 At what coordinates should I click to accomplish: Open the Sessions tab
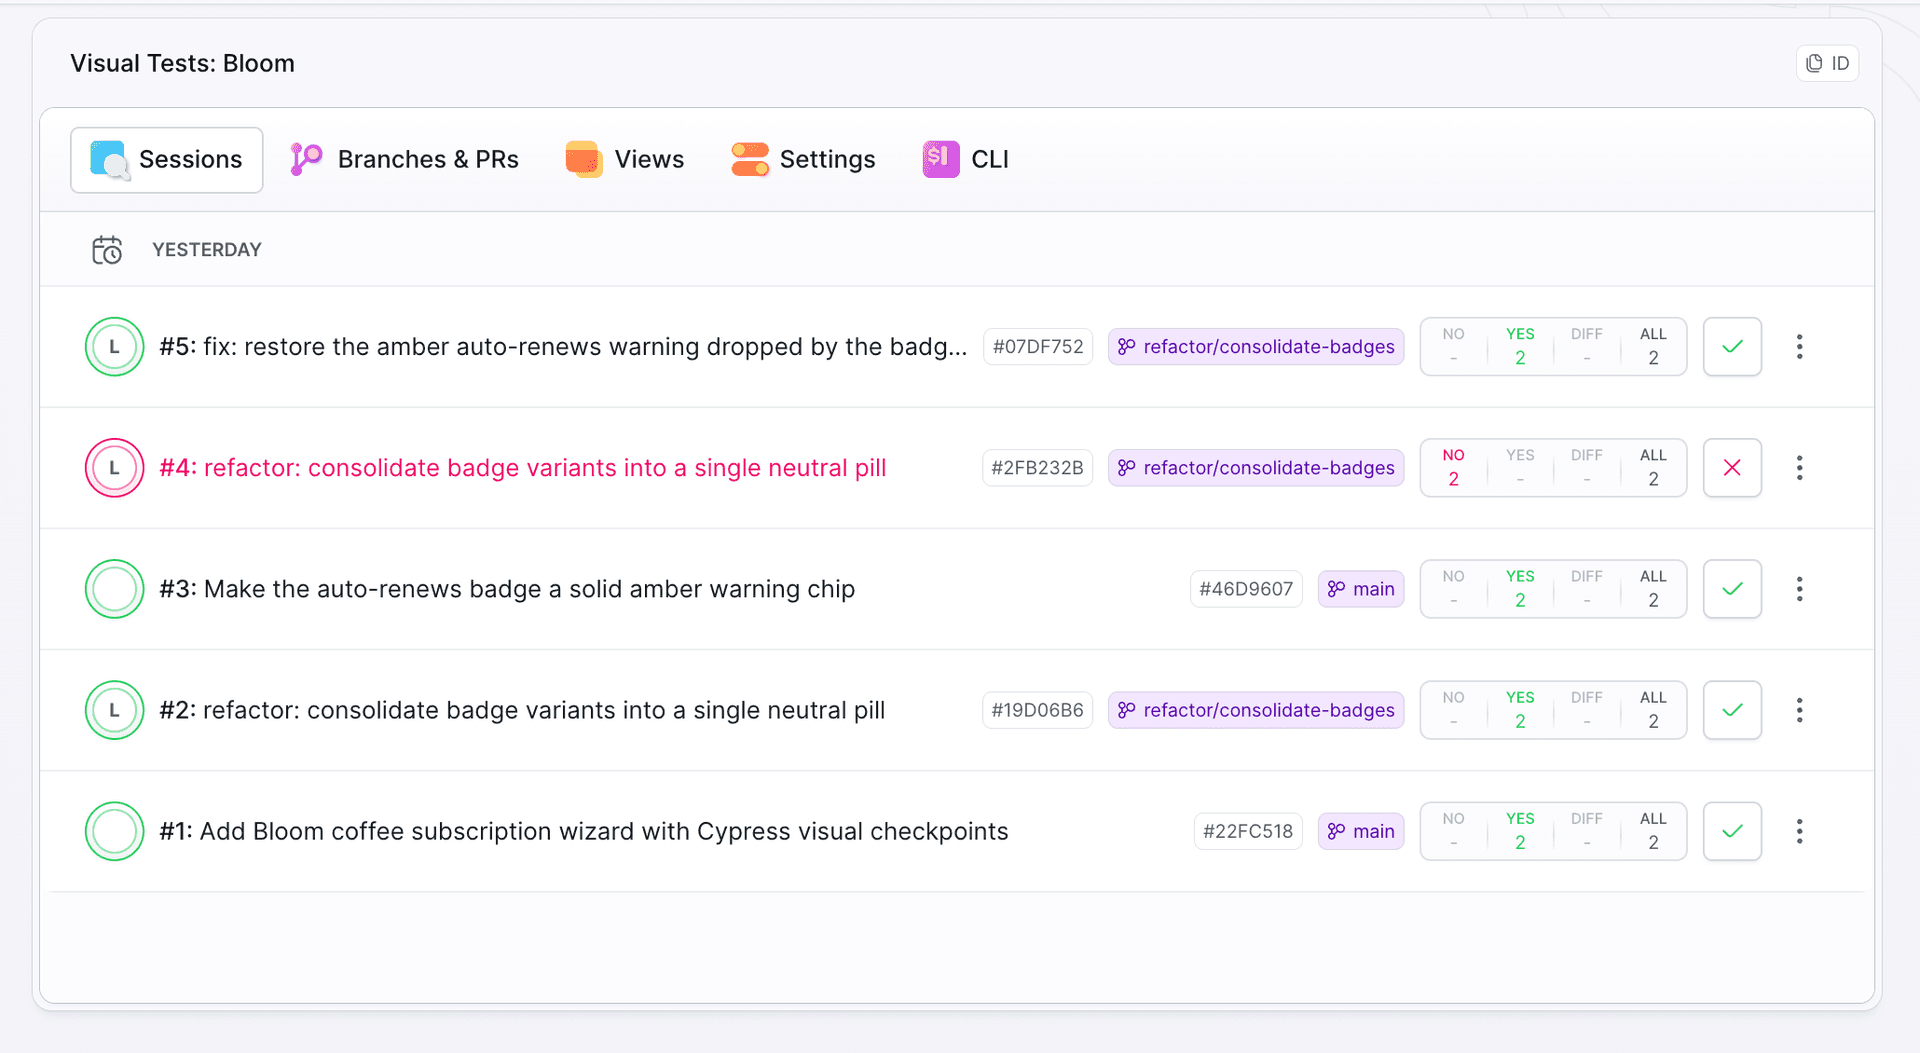click(167, 160)
